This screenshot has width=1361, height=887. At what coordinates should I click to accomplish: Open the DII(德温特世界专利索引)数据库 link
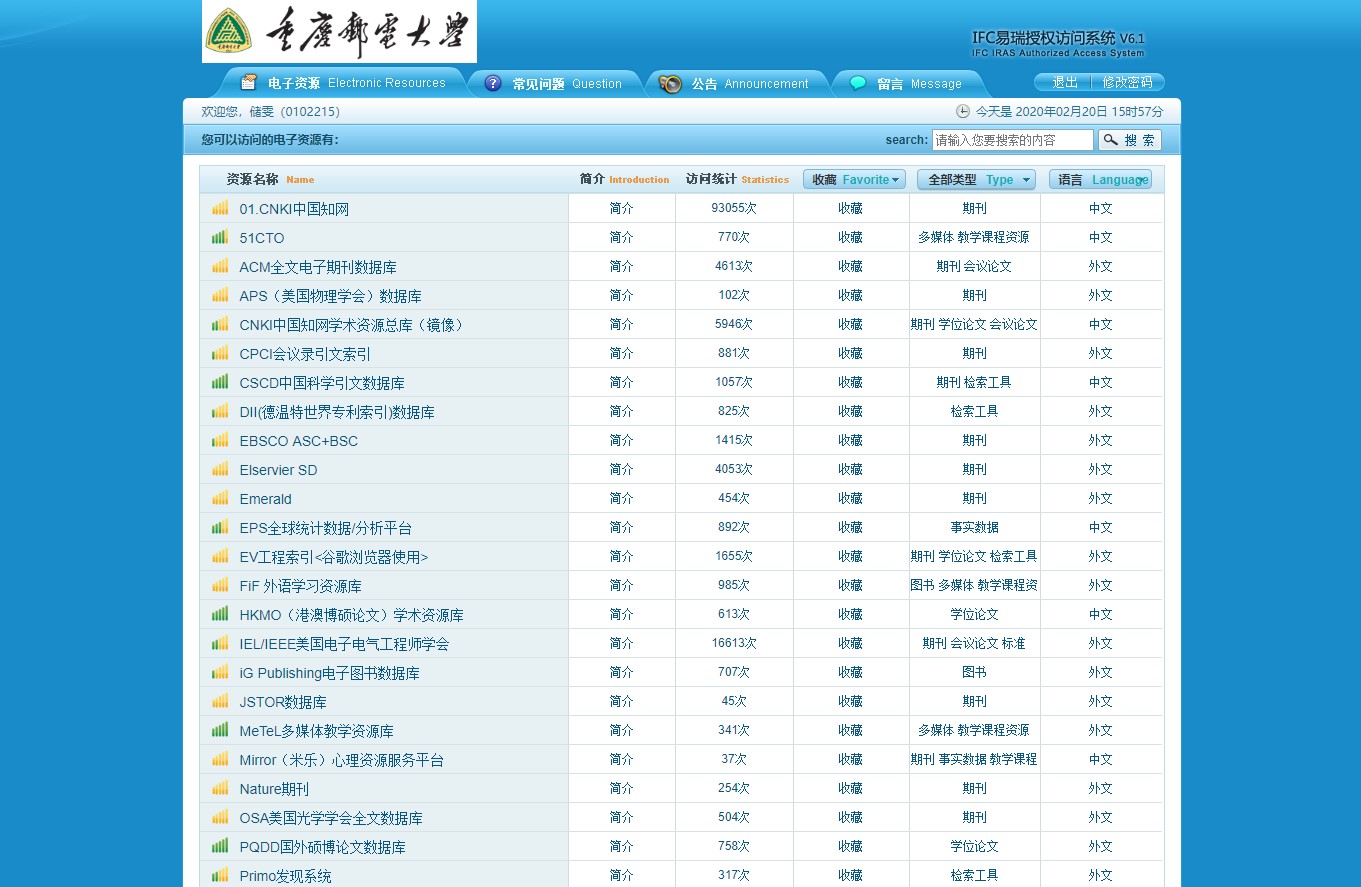pyautogui.click(x=337, y=412)
